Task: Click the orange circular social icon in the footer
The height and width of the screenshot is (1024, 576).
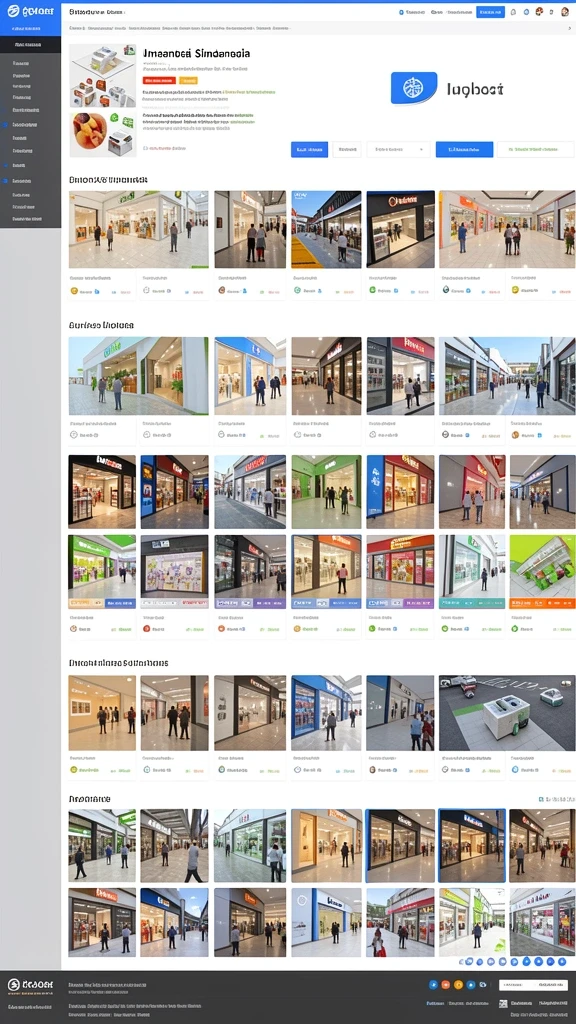Action: [x=445, y=984]
